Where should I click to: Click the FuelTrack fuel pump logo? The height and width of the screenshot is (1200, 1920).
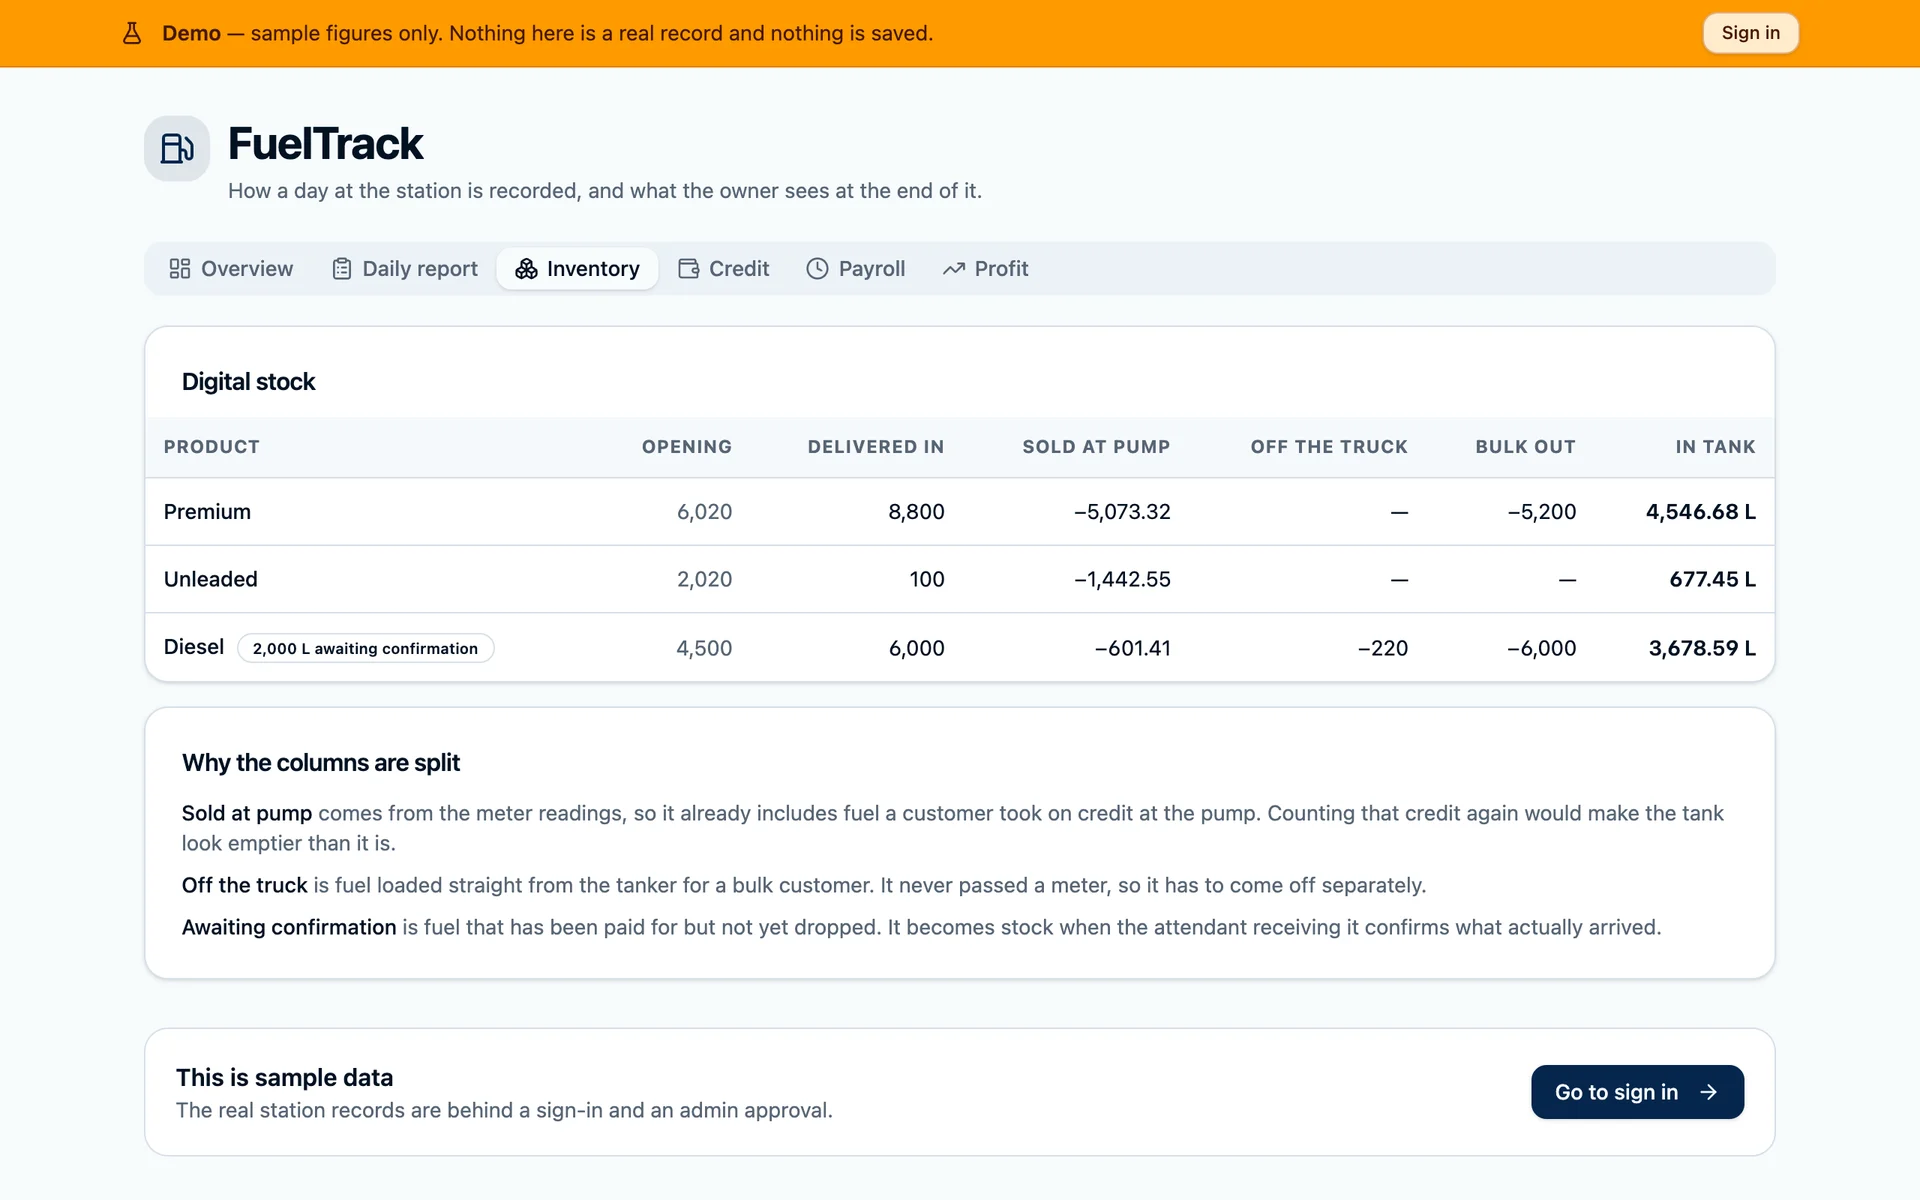pyautogui.click(x=177, y=148)
